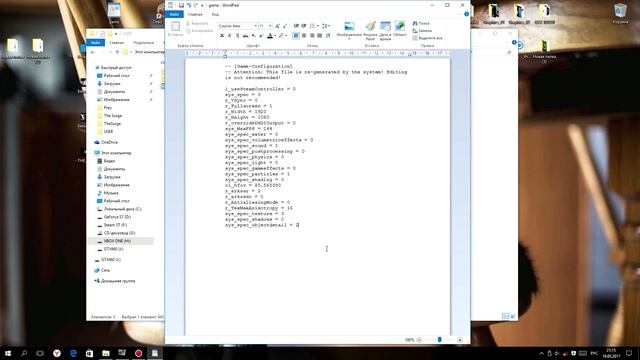Toggle Strikethrough formatting in WordPad
640x360 pixels.
pos(245,36)
